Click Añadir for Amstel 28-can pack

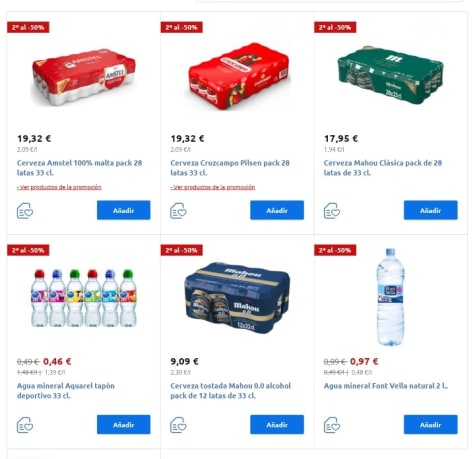click(x=124, y=210)
